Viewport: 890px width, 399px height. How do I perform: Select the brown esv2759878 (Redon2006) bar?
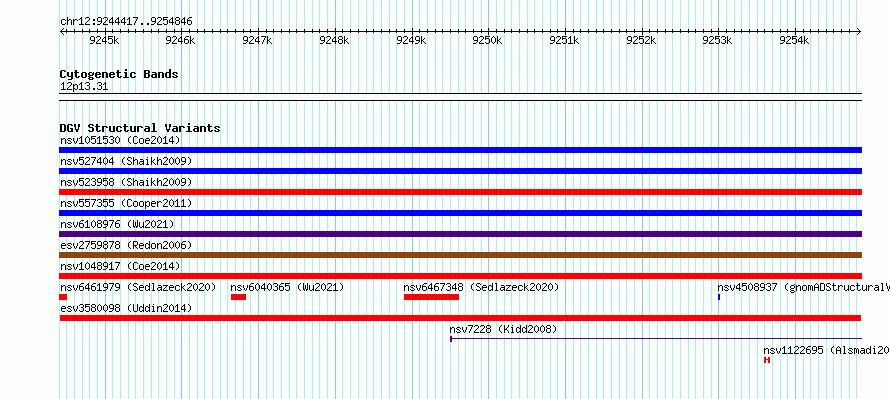tap(460, 255)
